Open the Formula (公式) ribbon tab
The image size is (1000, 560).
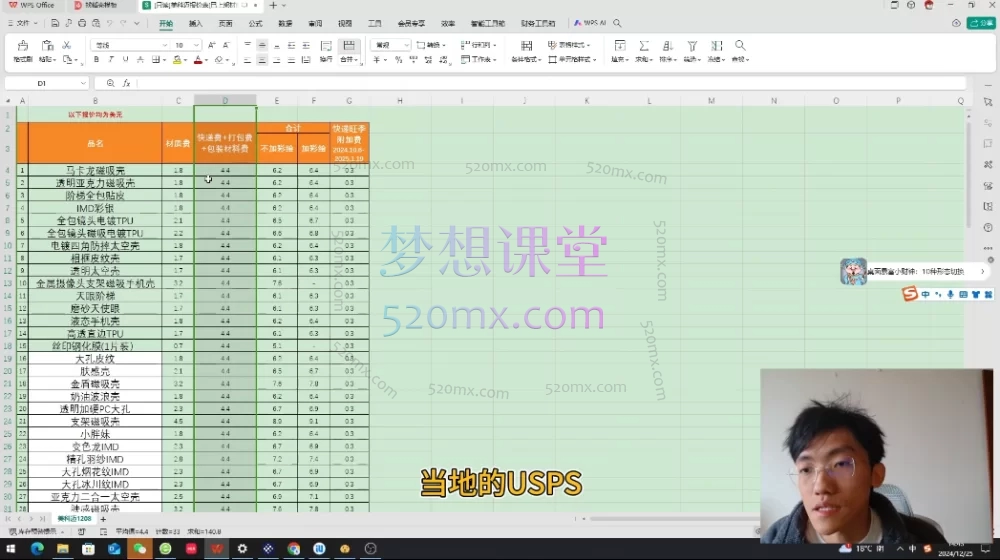(x=256, y=24)
